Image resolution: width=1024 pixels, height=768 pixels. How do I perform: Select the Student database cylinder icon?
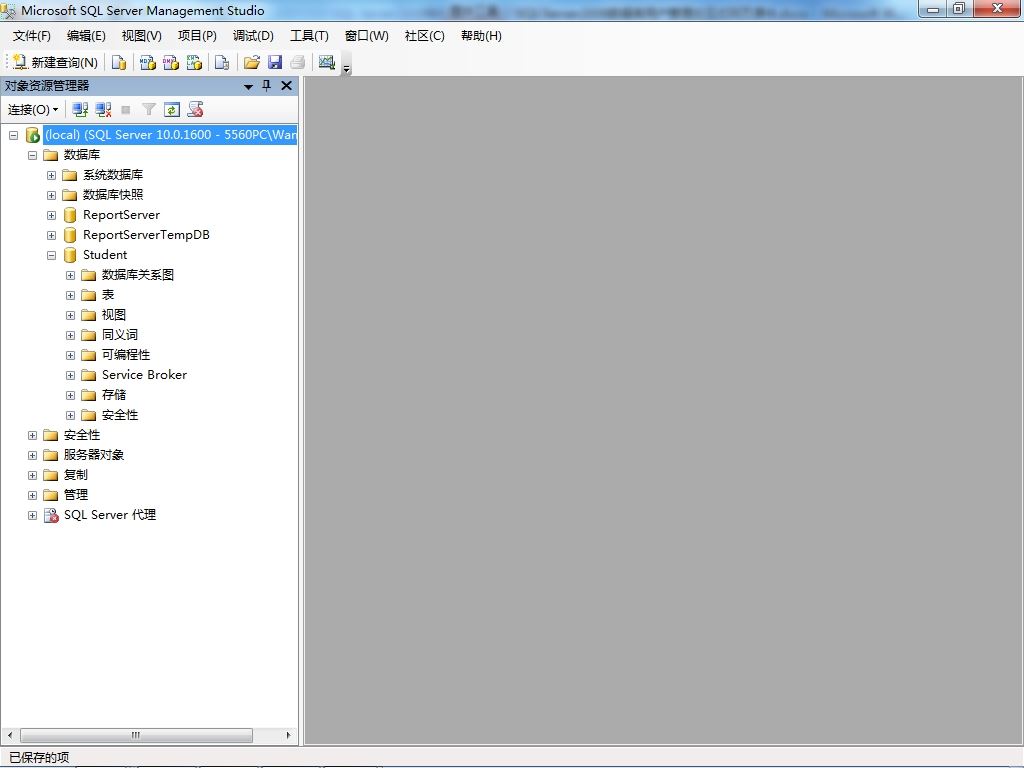click(70, 255)
